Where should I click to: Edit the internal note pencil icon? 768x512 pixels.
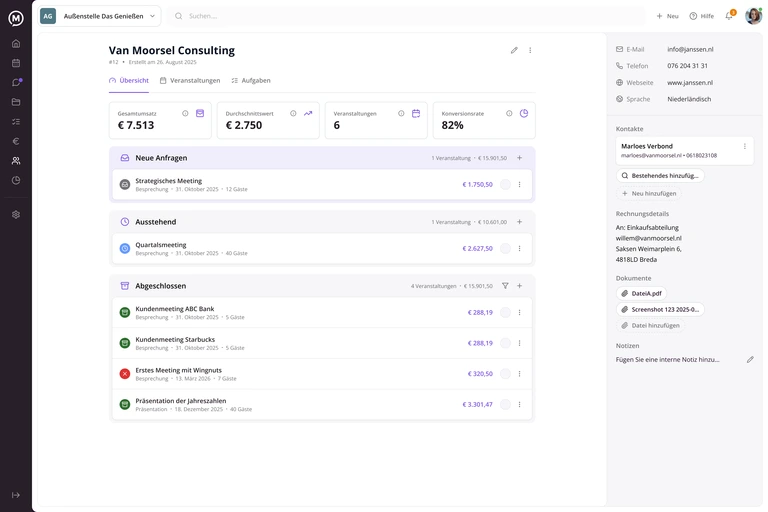tap(750, 360)
